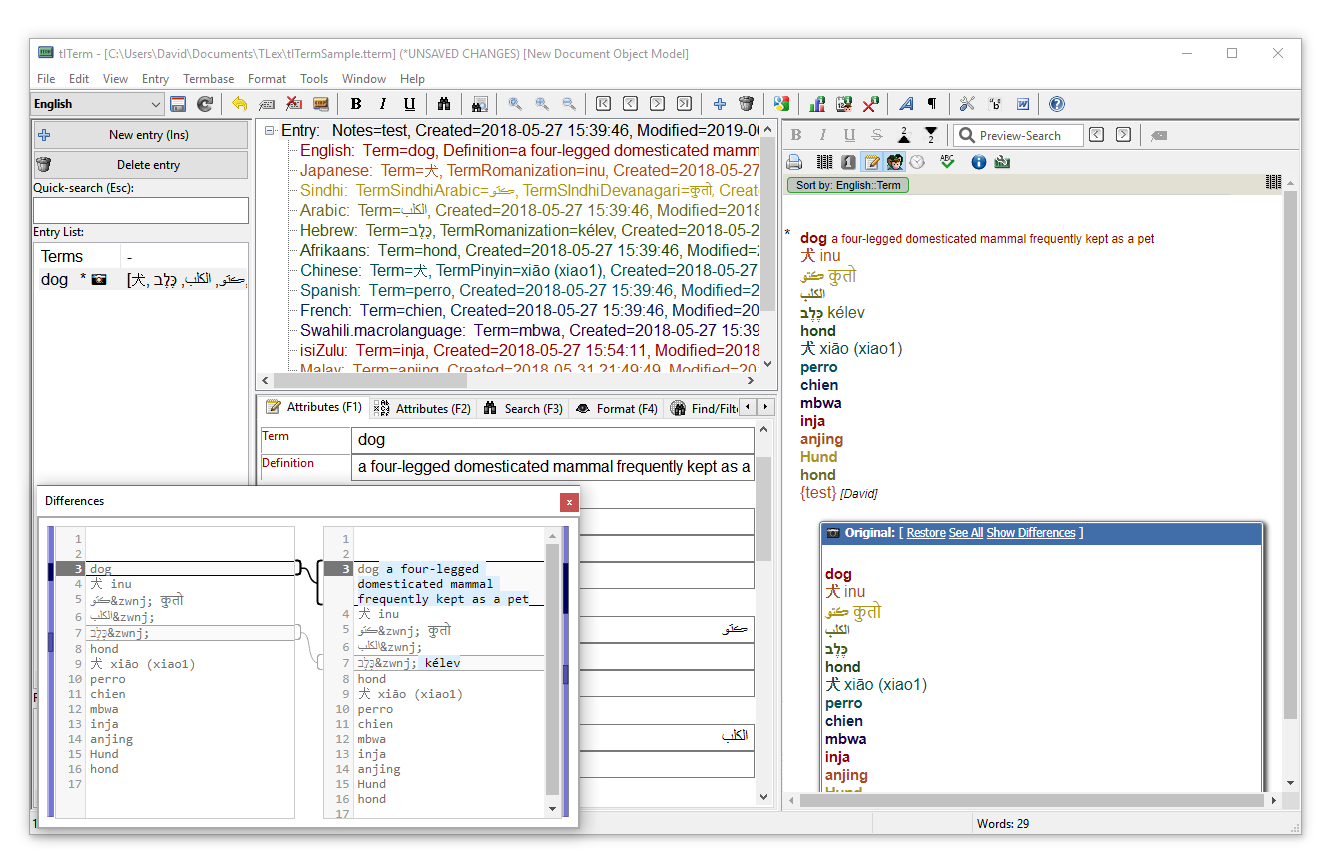Click the last-entry navigation icon
Image resolution: width=1327 pixels, height=864 pixels.
(684, 104)
